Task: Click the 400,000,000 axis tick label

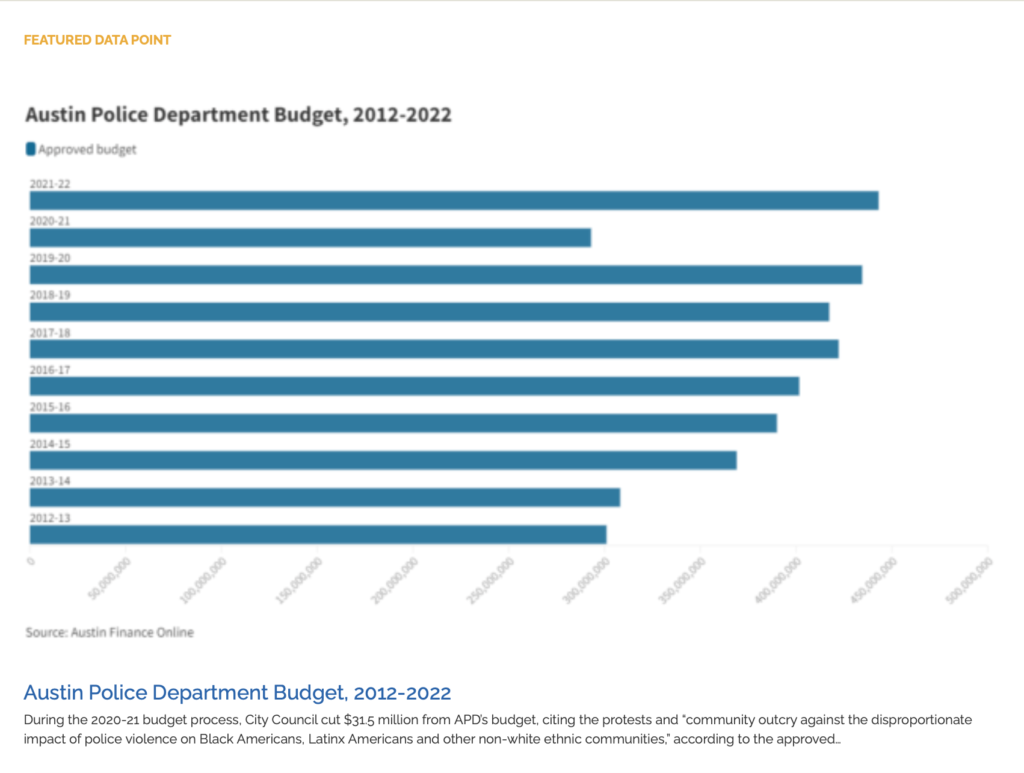Action: (778, 580)
